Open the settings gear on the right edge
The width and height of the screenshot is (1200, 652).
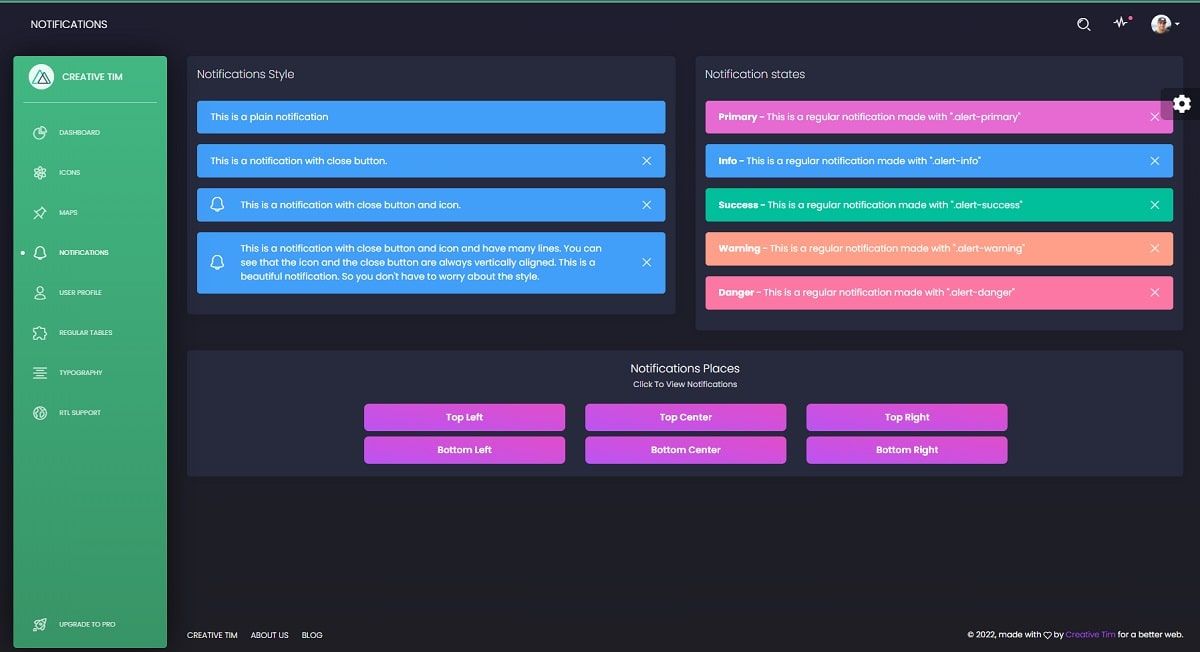[1182, 103]
